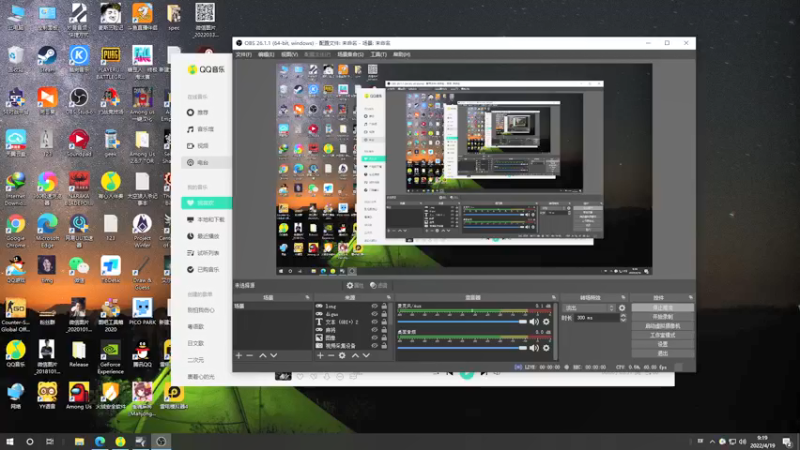This screenshot has height=450, width=800.
Task: Hide the long source with its eye icon
Action: pyautogui.click(x=374, y=306)
